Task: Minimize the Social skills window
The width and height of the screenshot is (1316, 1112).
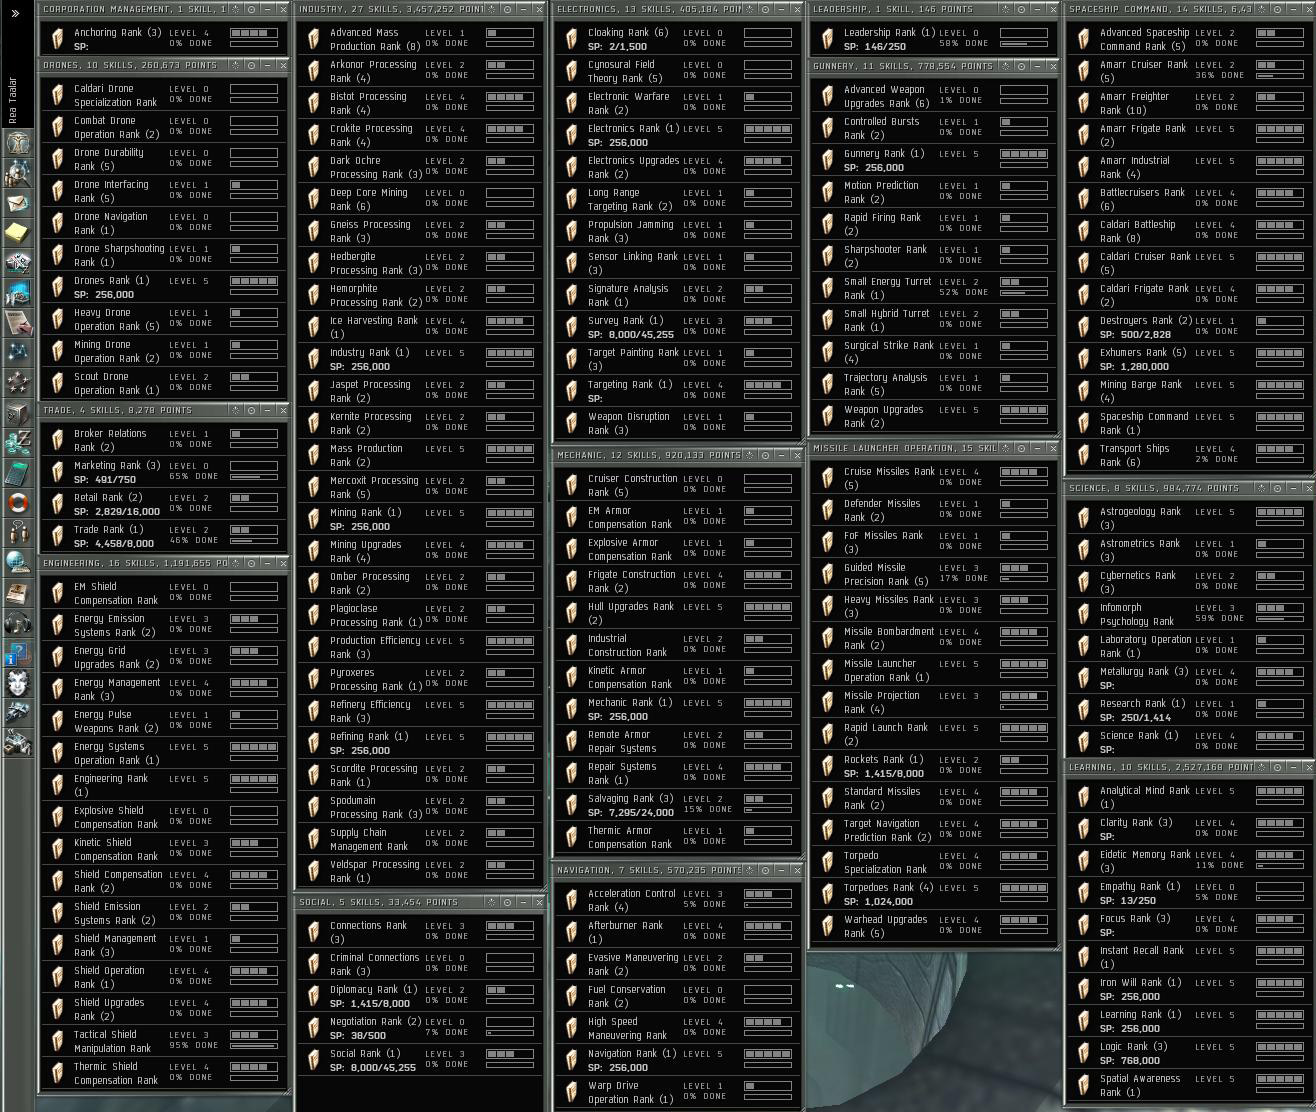Action: point(524,902)
